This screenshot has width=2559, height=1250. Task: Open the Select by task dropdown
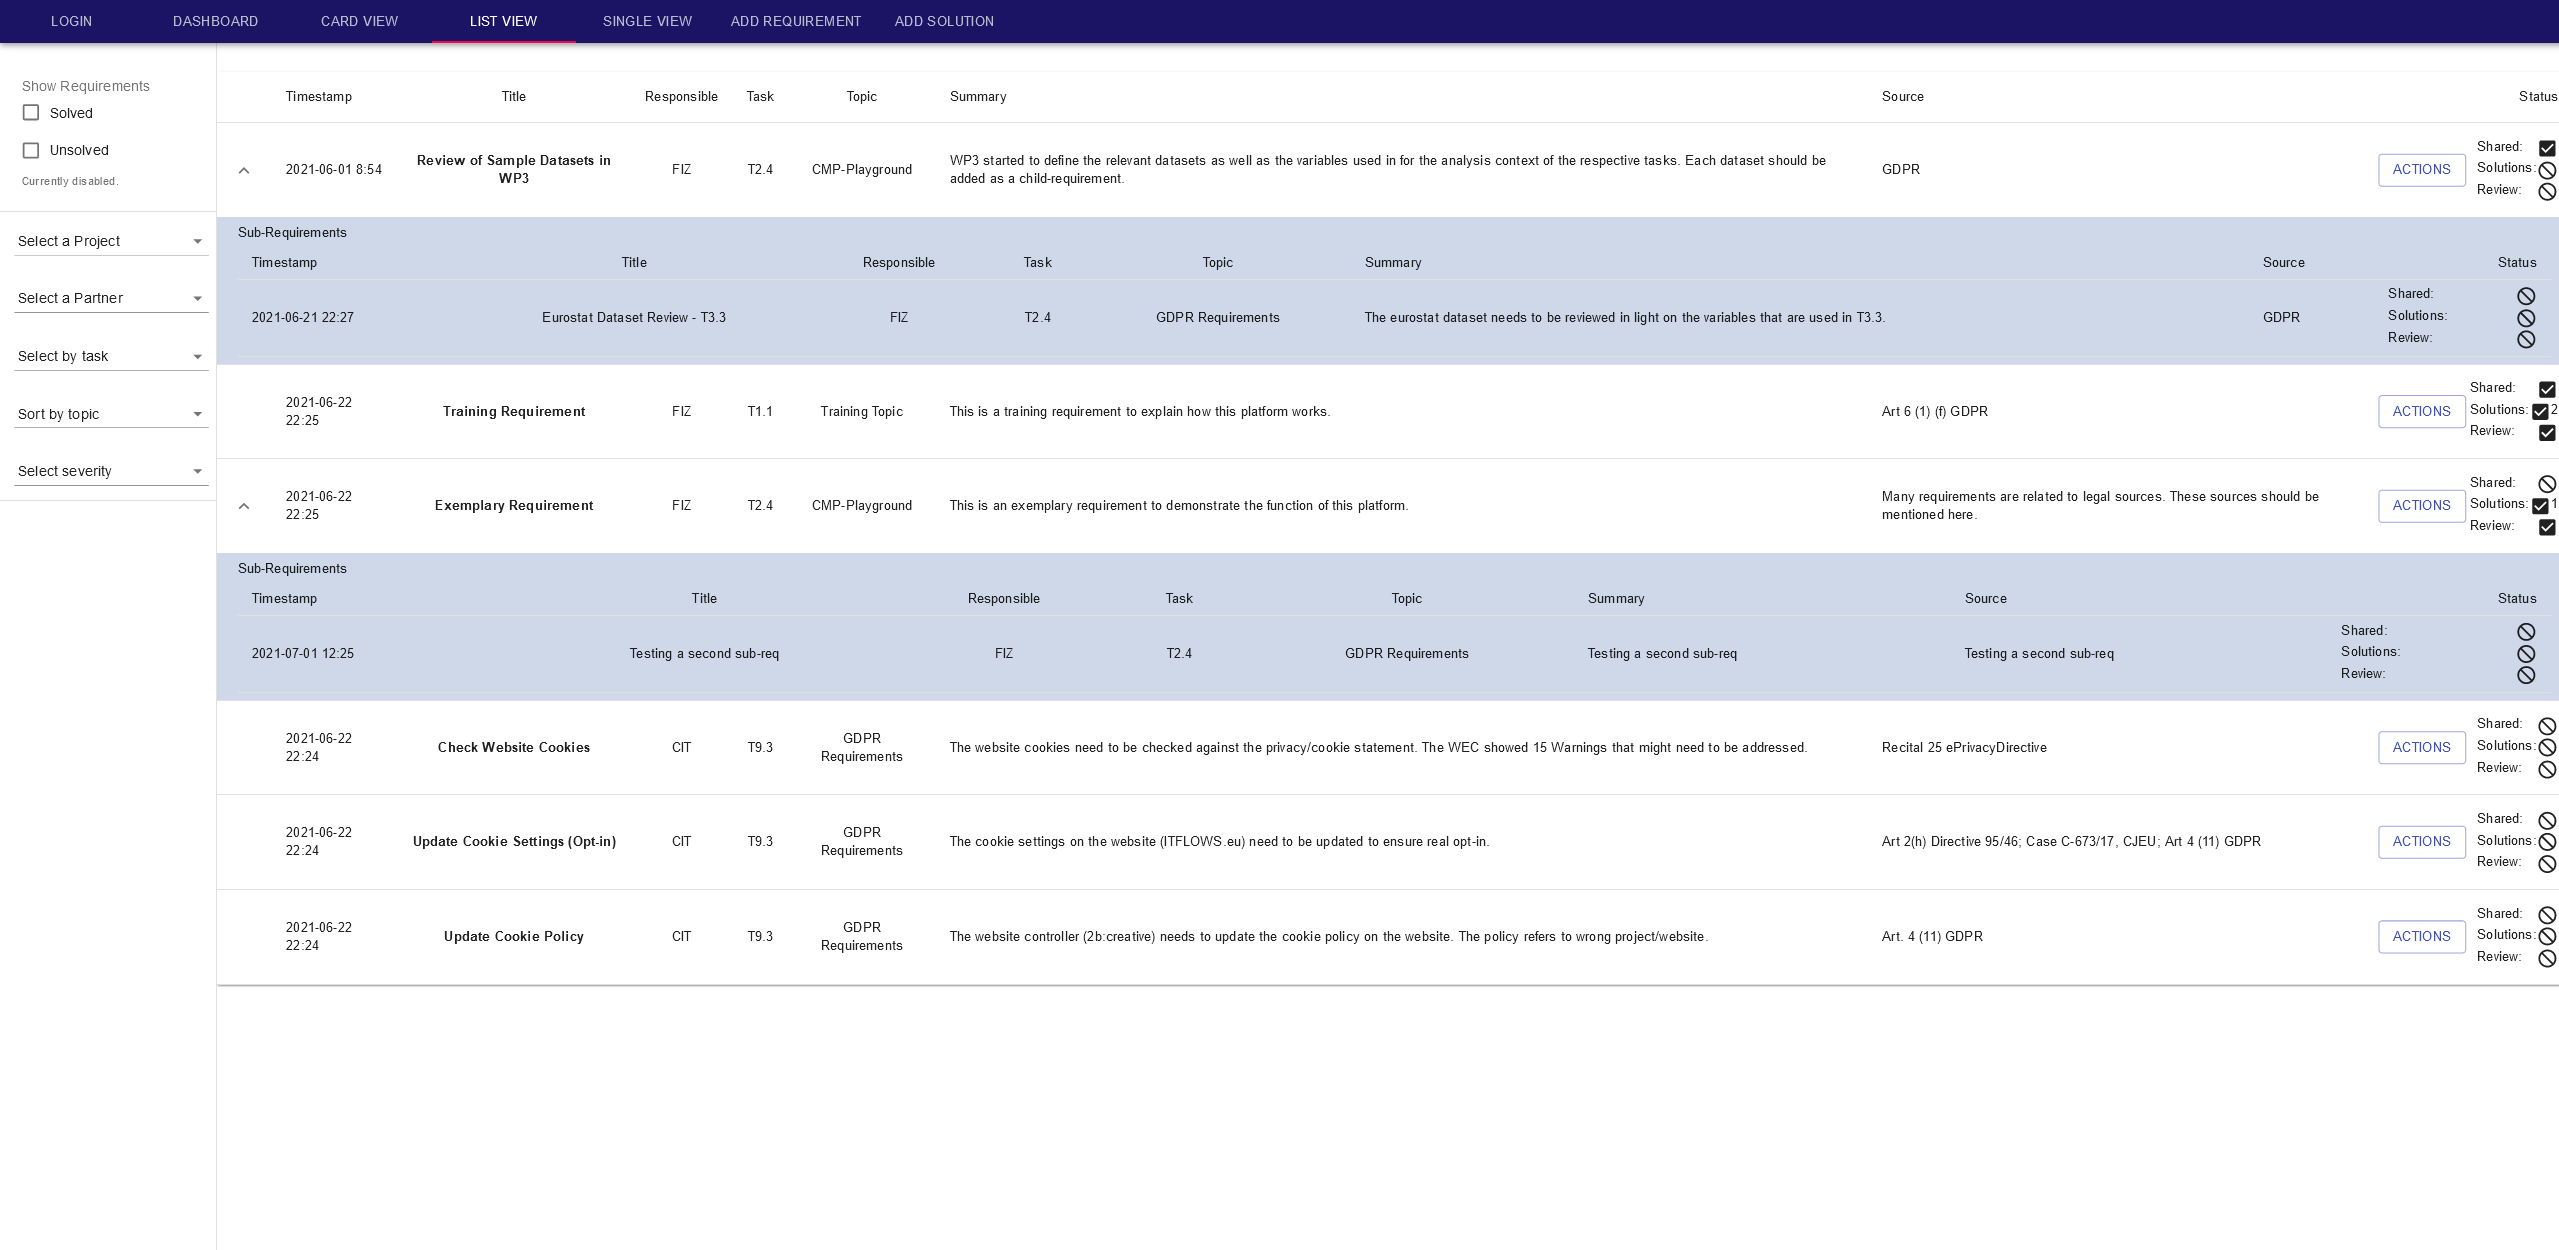111,356
